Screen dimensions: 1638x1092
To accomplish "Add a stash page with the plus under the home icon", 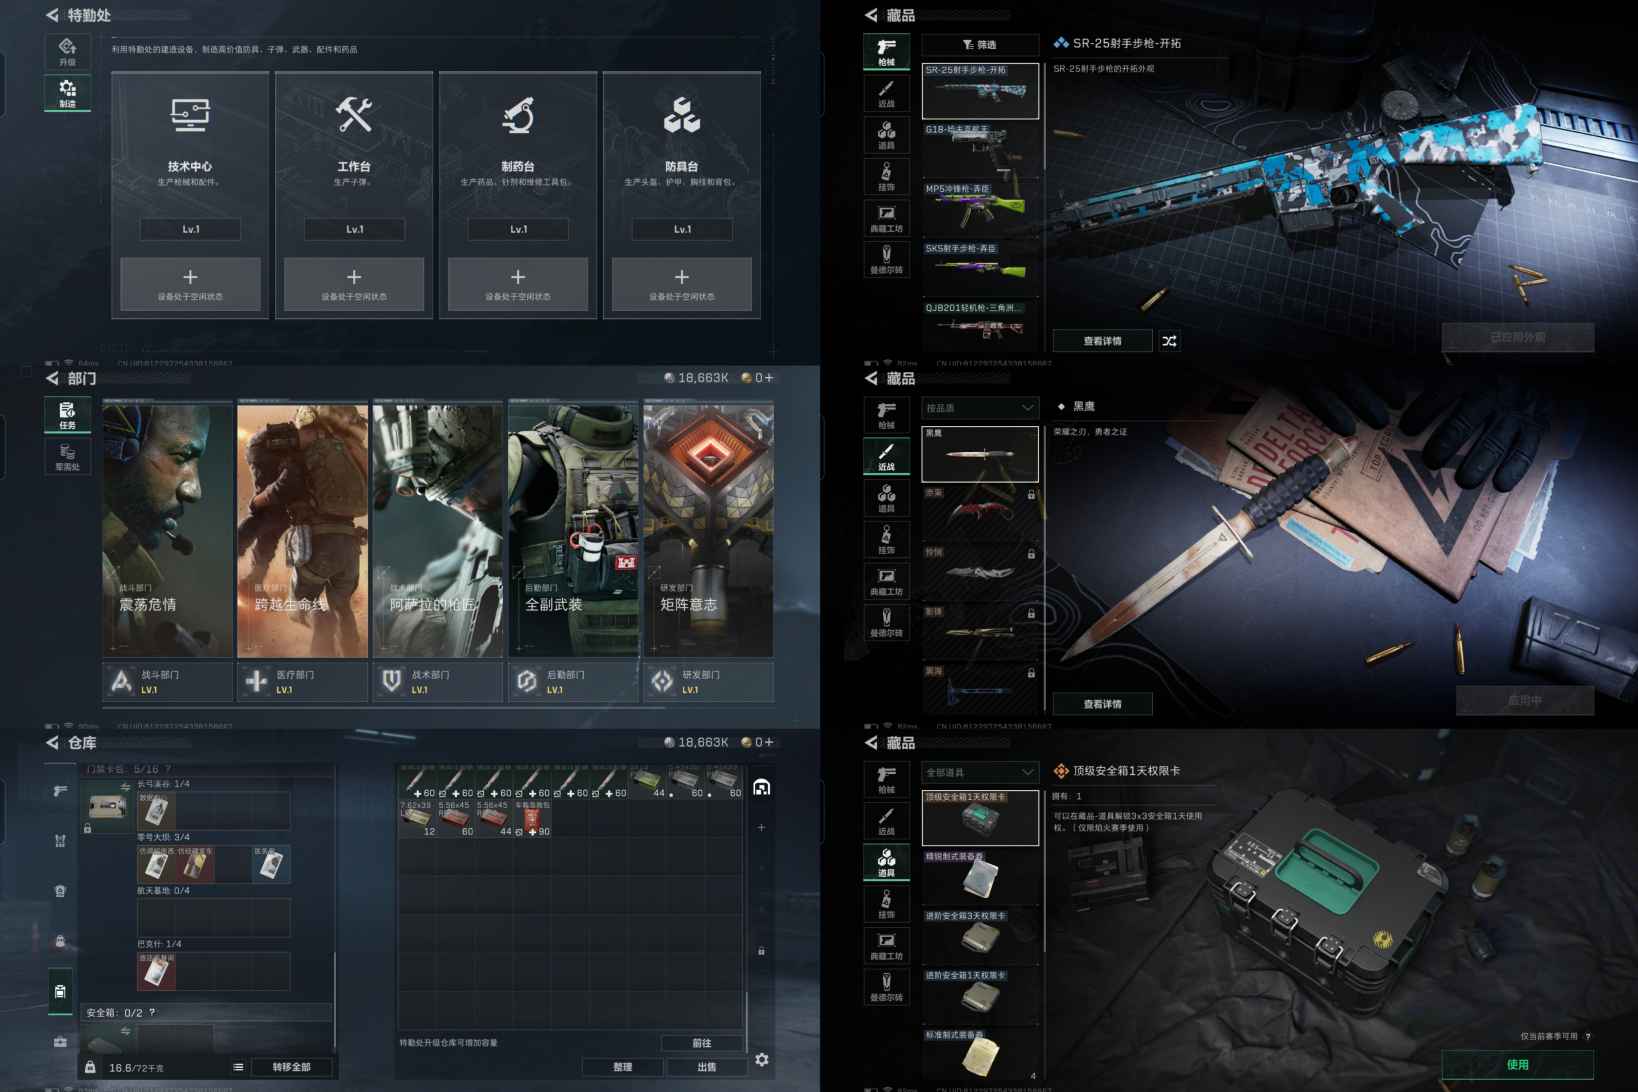I will coord(761,827).
